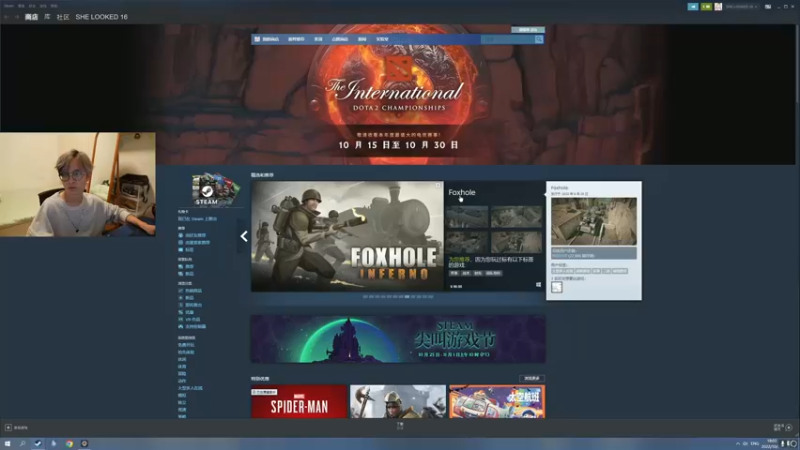Screen dimensions: 800x450
Task: Click 浏览更多 beside special offers
Action: [x=532, y=378]
